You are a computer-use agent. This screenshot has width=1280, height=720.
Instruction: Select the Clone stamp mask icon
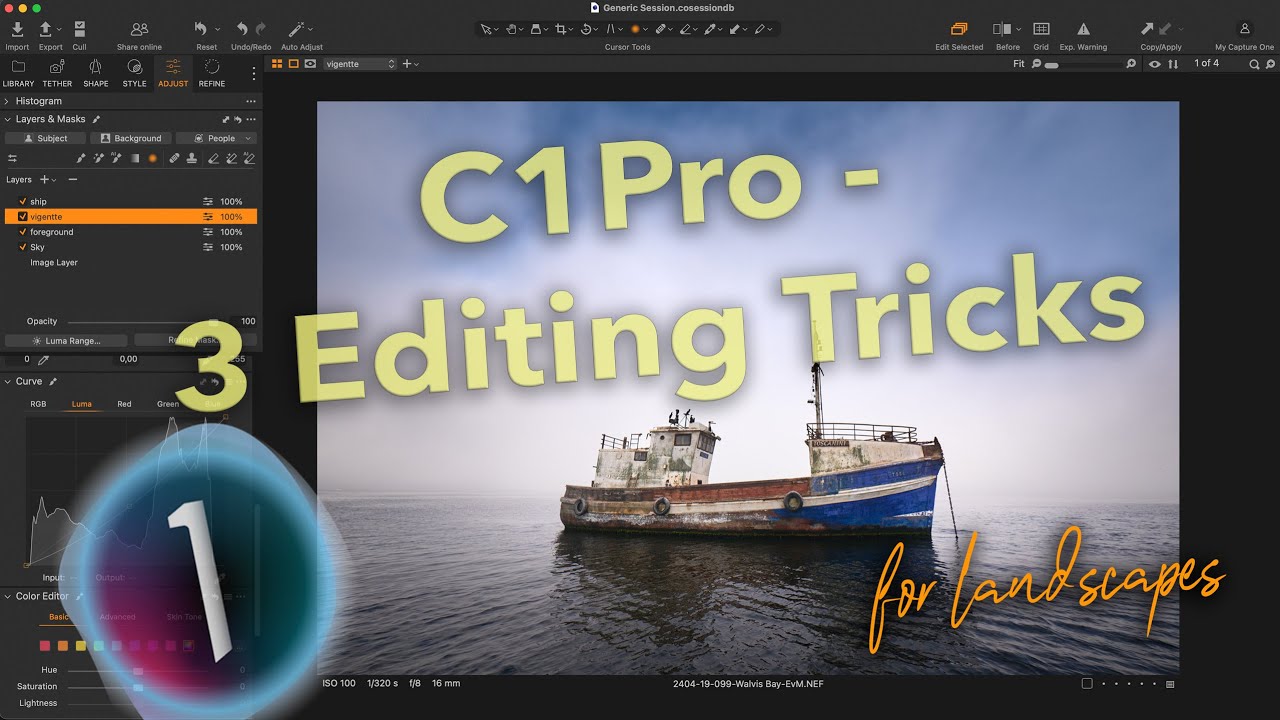[x=191, y=158]
